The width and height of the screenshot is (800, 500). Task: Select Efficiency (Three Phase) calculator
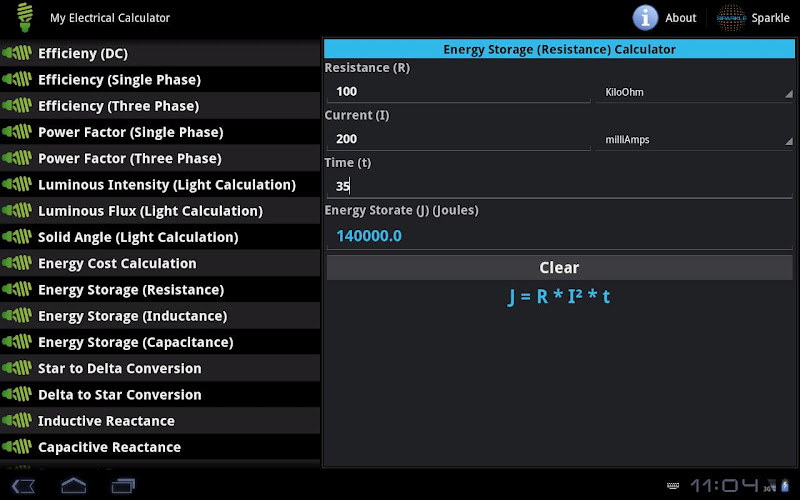[x=160, y=106]
